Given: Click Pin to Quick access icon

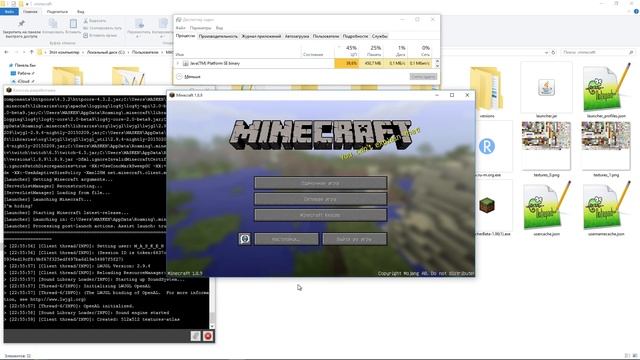Looking at the screenshot, I should tap(21, 24).
